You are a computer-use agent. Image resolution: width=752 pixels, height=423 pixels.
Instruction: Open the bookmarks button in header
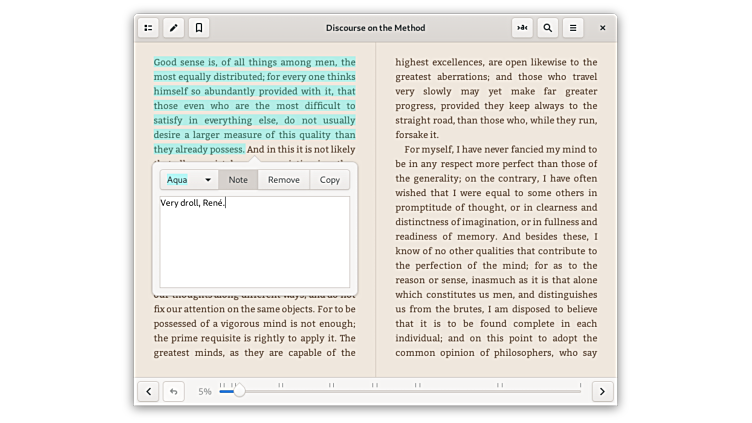point(198,28)
